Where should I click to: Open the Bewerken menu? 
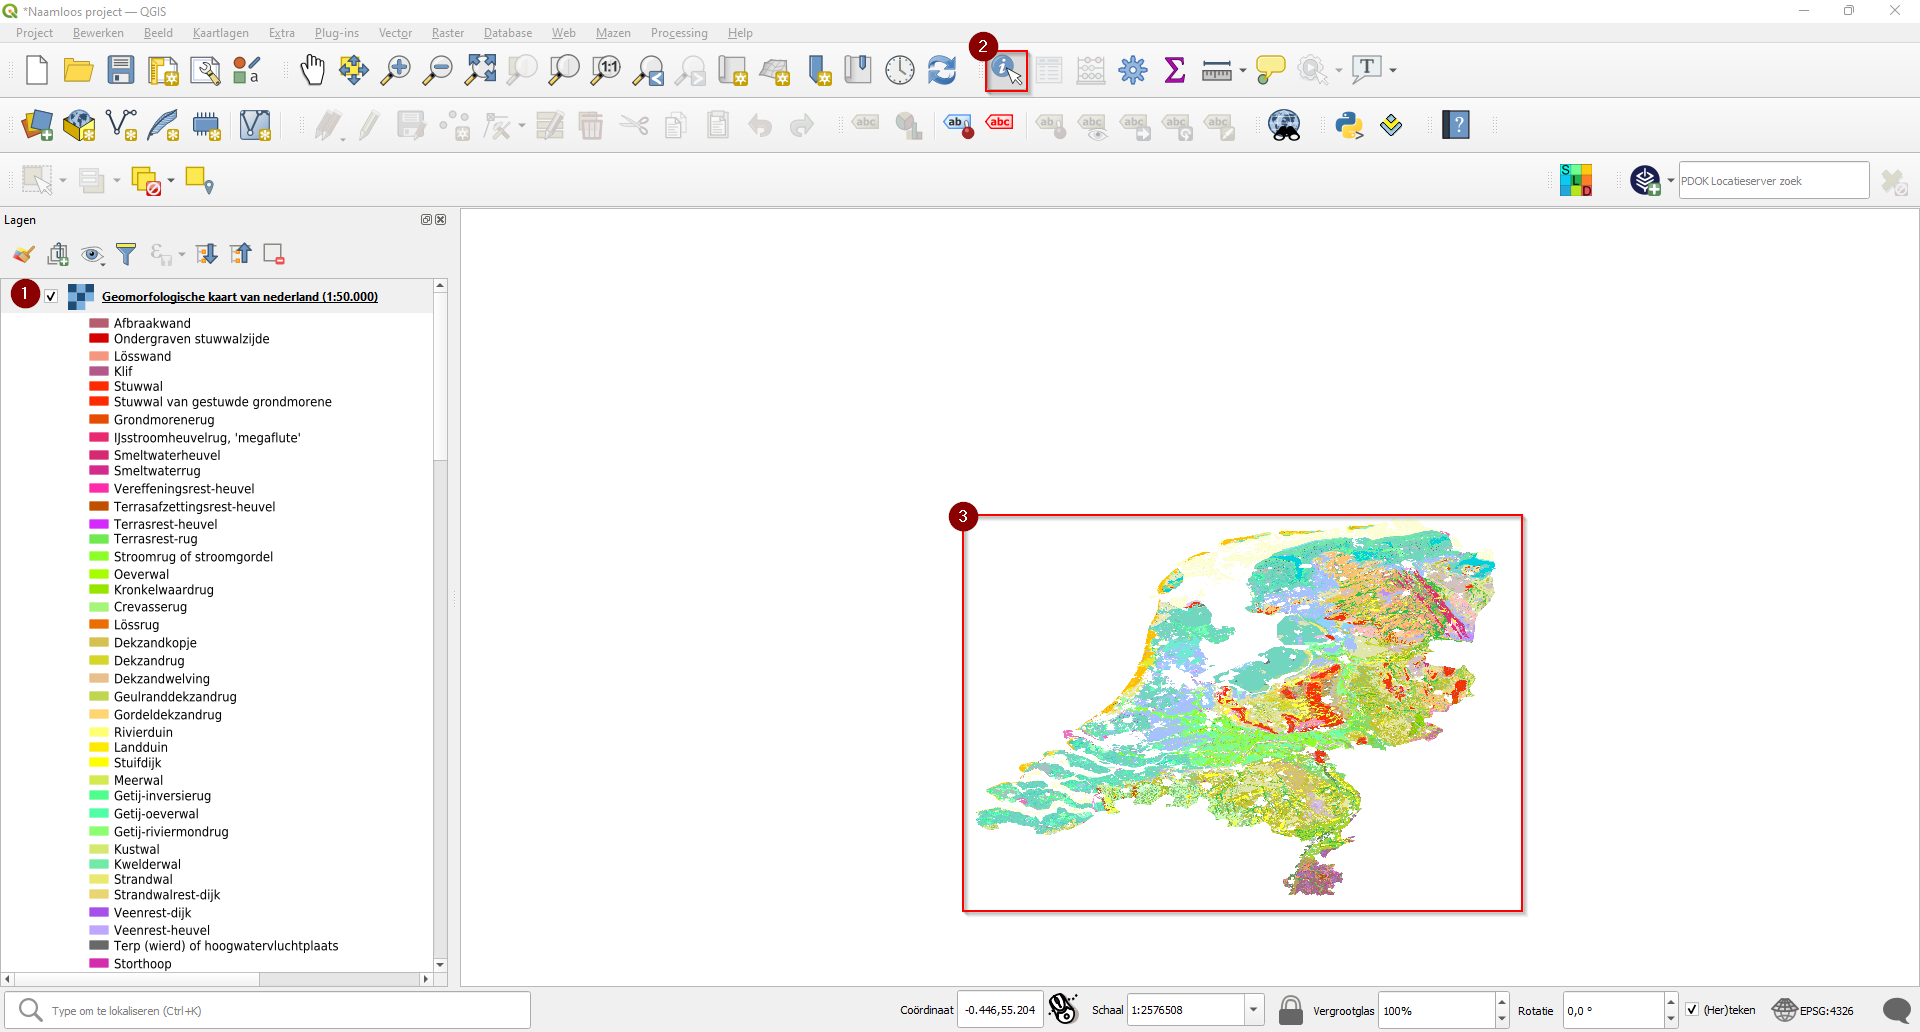pyautogui.click(x=98, y=33)
